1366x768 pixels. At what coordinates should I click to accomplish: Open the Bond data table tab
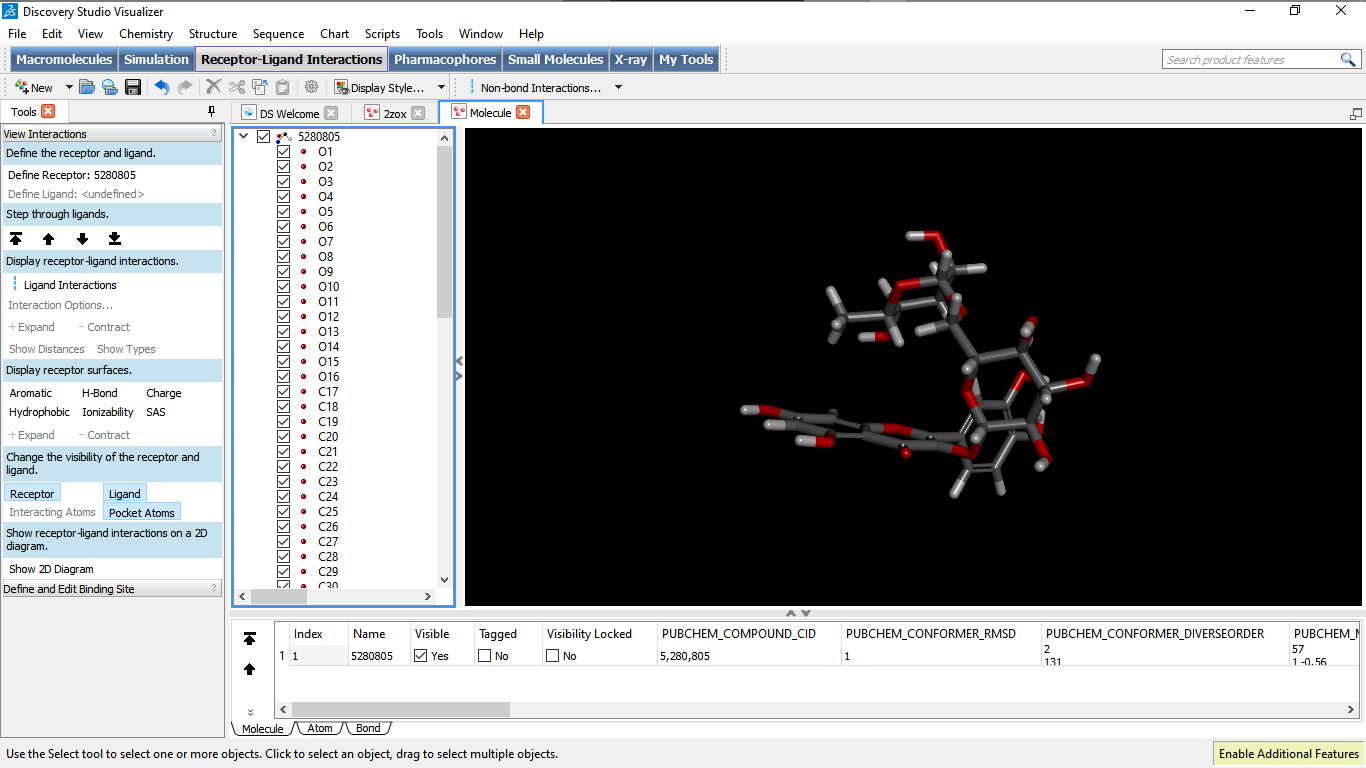click(x=368, y=728)
